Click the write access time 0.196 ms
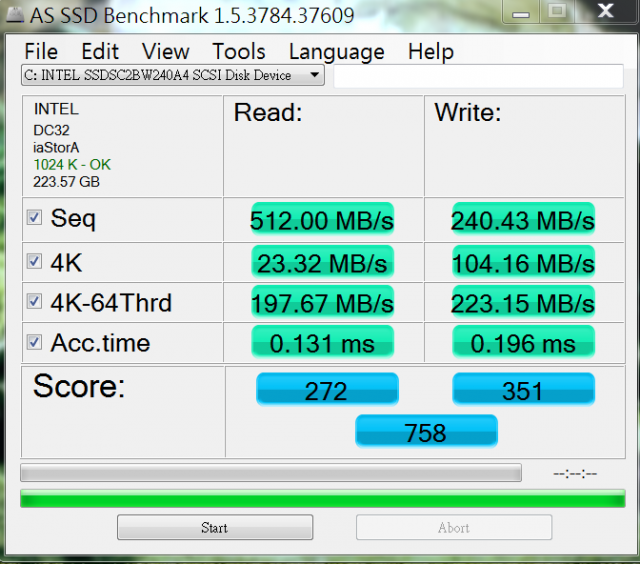 (523, 342)
